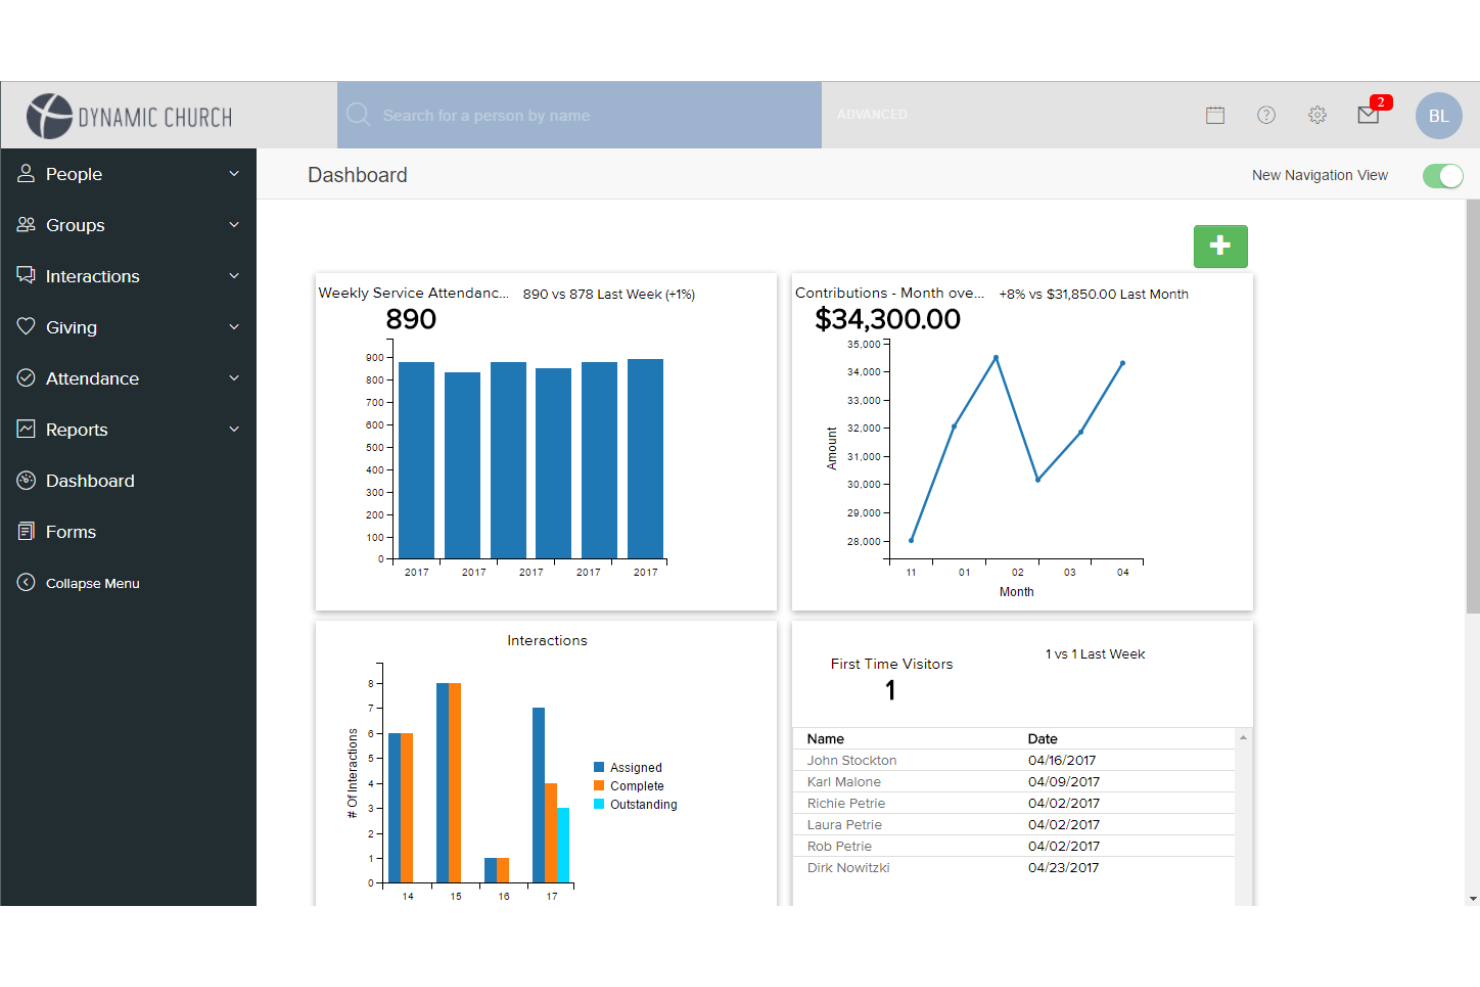Screen dimensions: 1480x987
Task: Toggle the New Navigation View switch
Action: [x=1442, y=175]
